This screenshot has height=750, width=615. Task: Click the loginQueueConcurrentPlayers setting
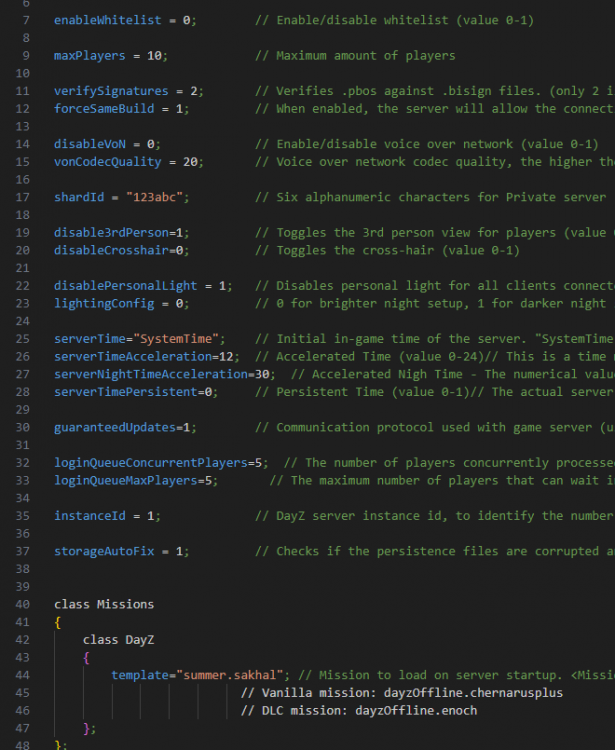coord(151,463)
